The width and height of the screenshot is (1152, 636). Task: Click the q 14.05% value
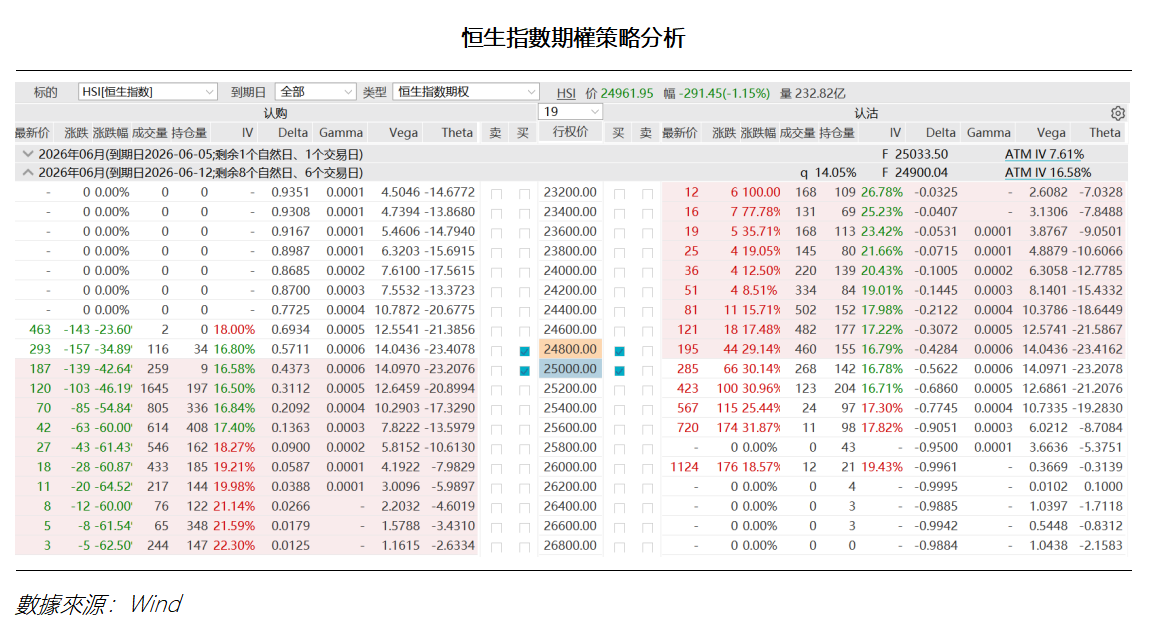click(x=828, y=173)
